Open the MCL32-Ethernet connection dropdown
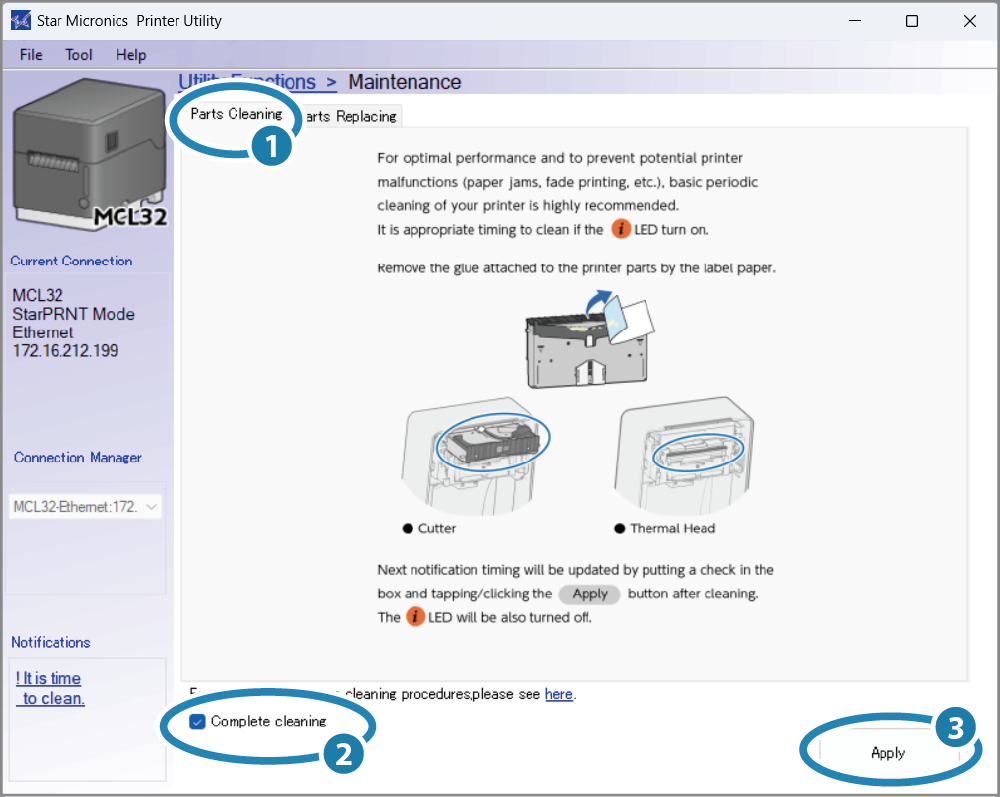The height and width of the screenshot is (797, 1000). point(85,507)
